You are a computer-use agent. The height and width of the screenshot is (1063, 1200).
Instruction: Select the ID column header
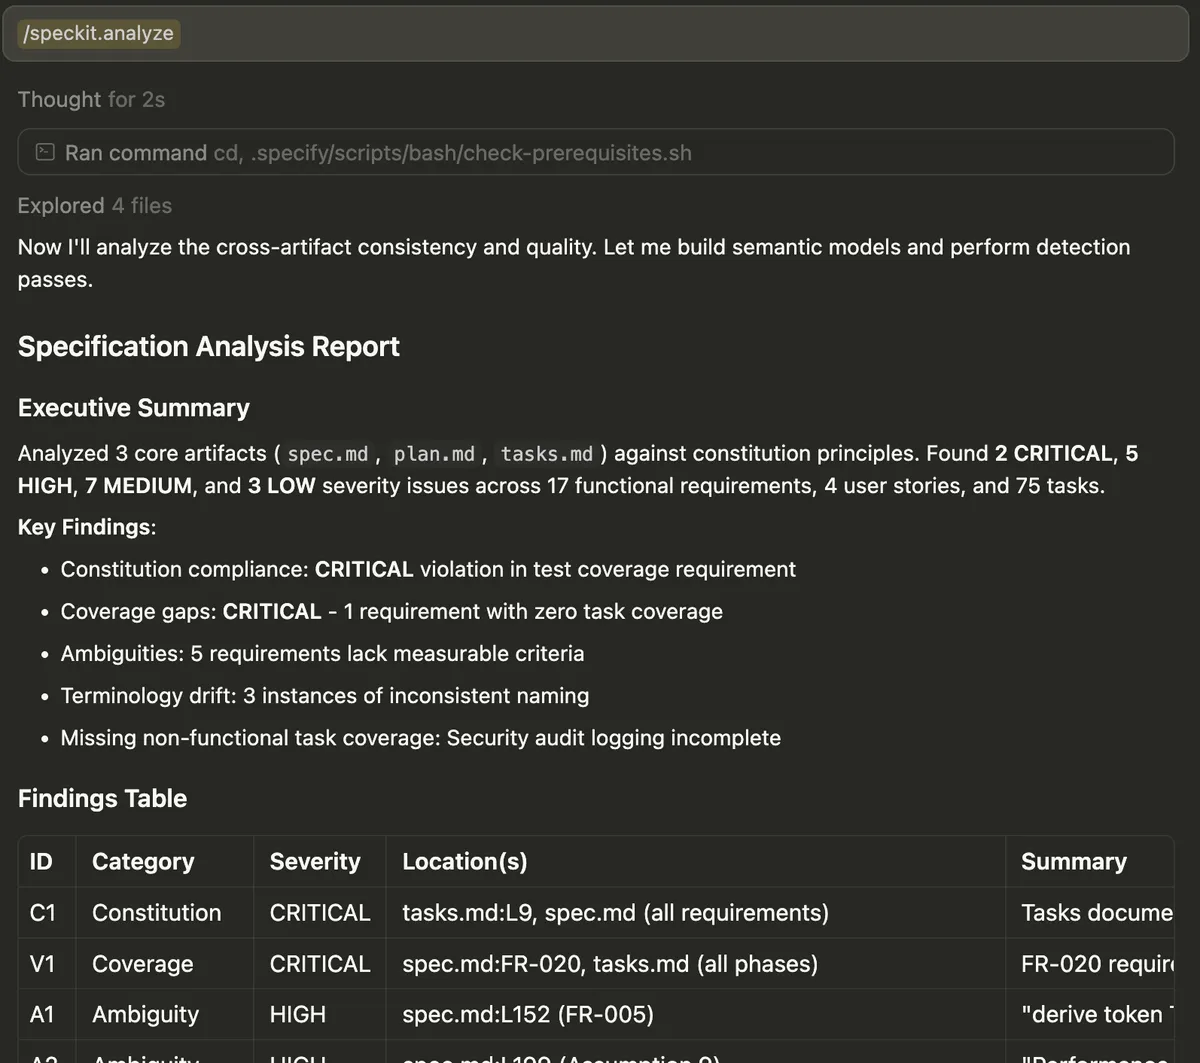tap(42, 861)
